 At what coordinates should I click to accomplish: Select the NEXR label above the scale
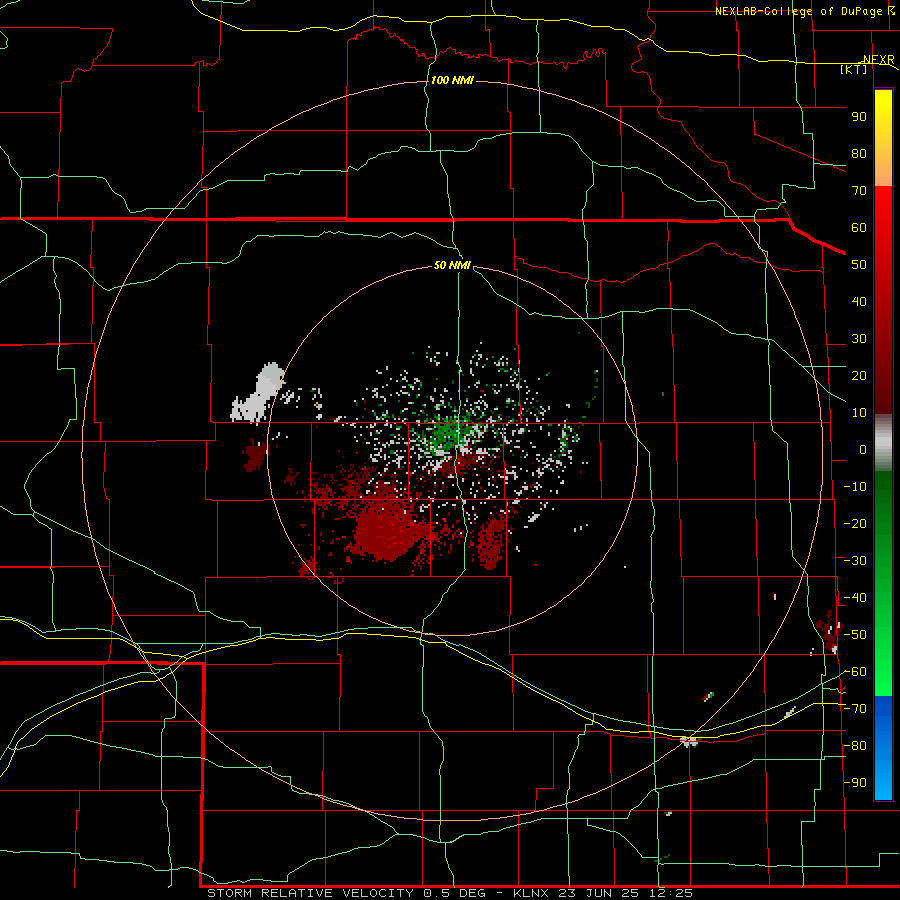(879, 60)
